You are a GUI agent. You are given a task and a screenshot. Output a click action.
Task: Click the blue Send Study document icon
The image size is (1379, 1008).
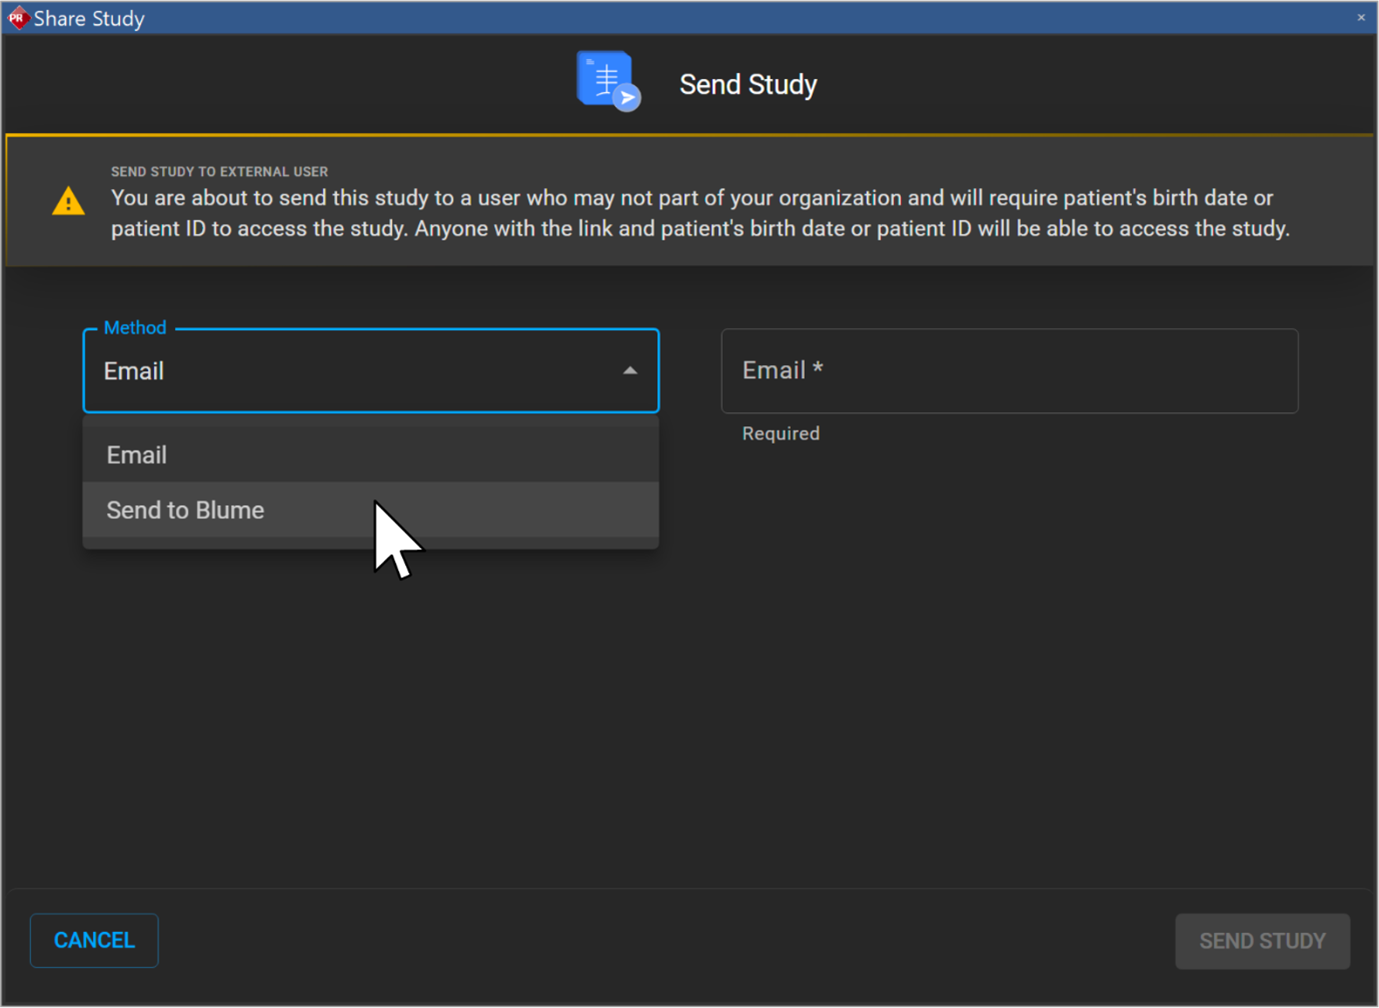(x=602, y=77)
